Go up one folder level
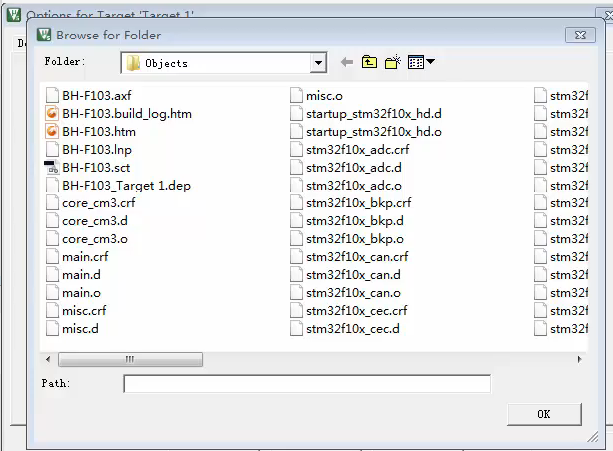This screenshot has width=613, height=451. pyautogui.click(x=369, y=62)
